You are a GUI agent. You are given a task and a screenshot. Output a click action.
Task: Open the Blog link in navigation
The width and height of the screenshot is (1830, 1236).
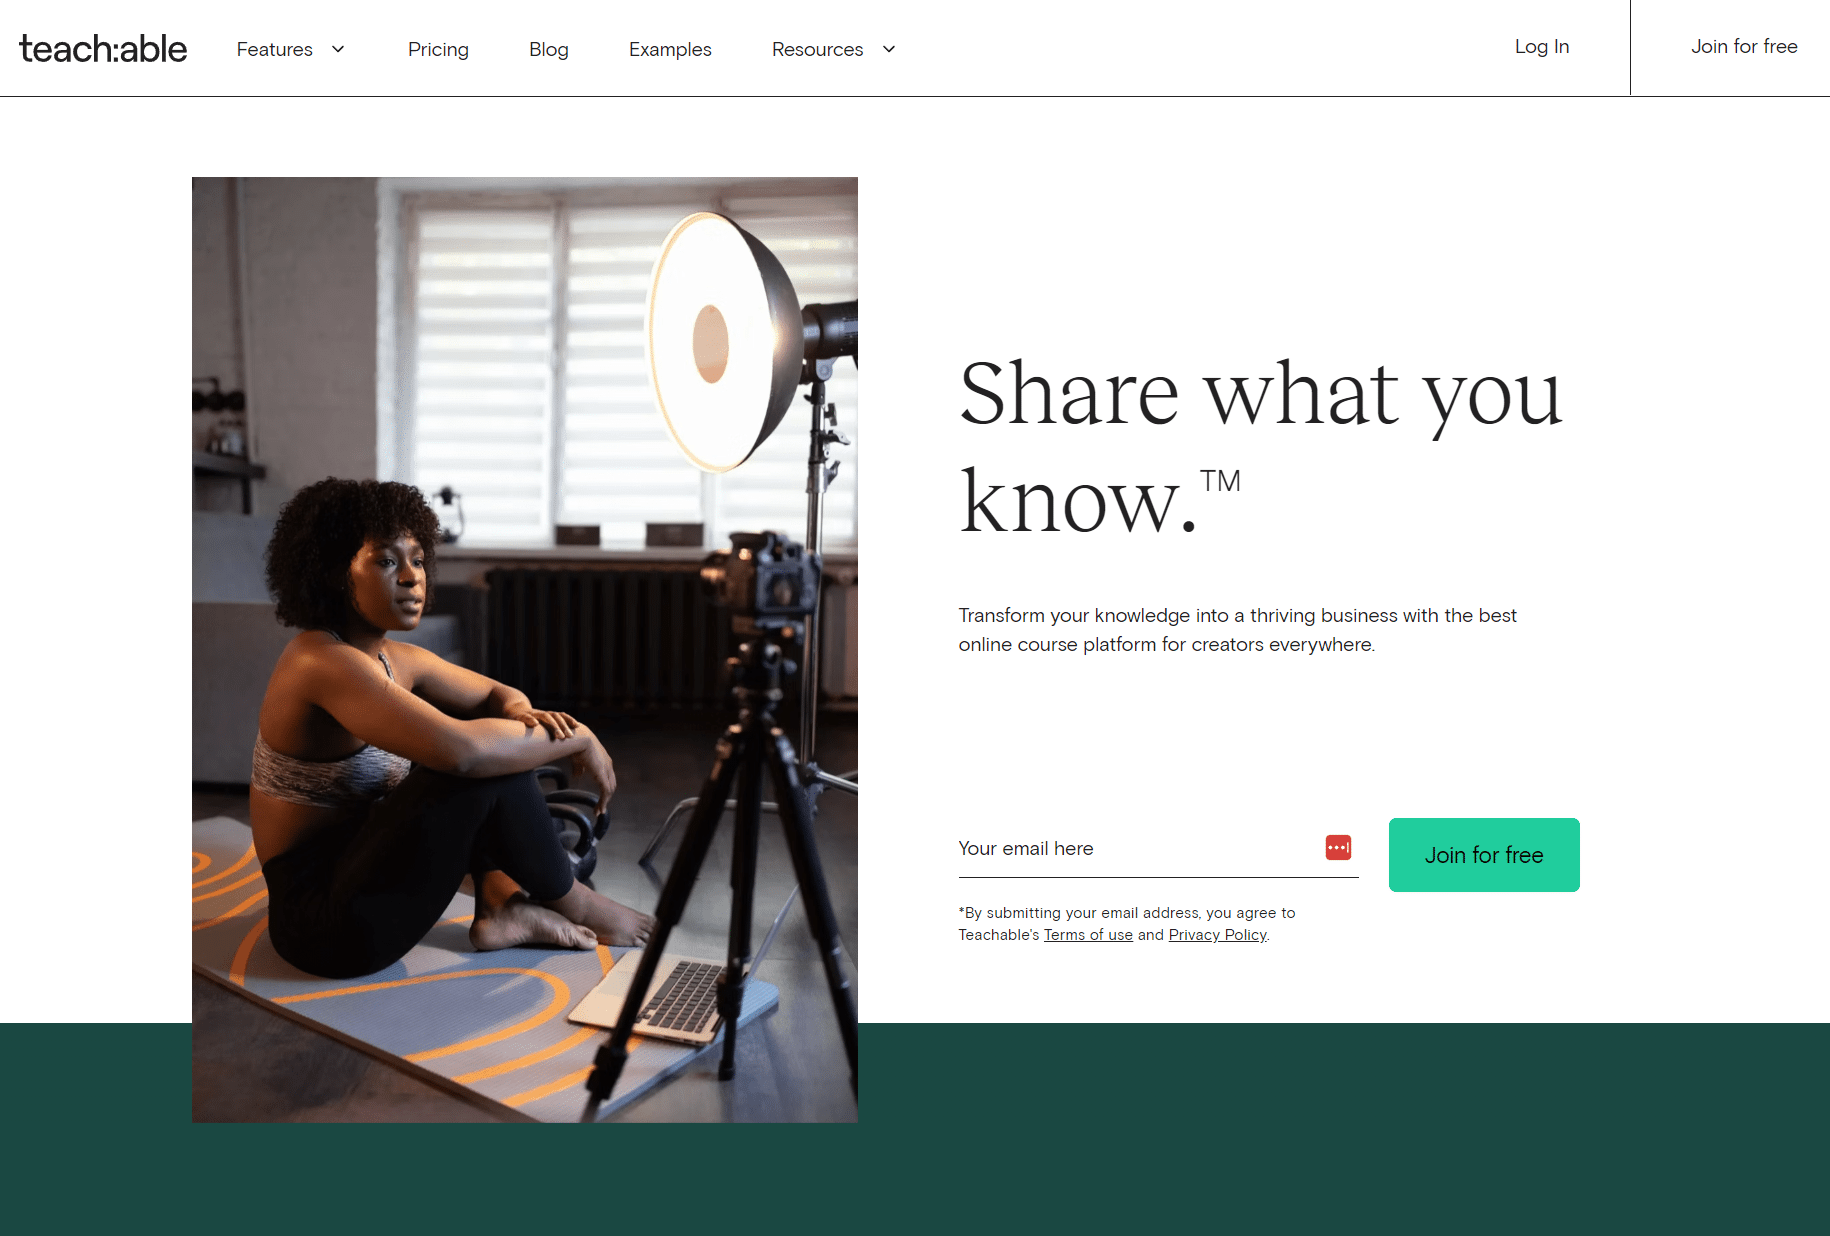549,49
